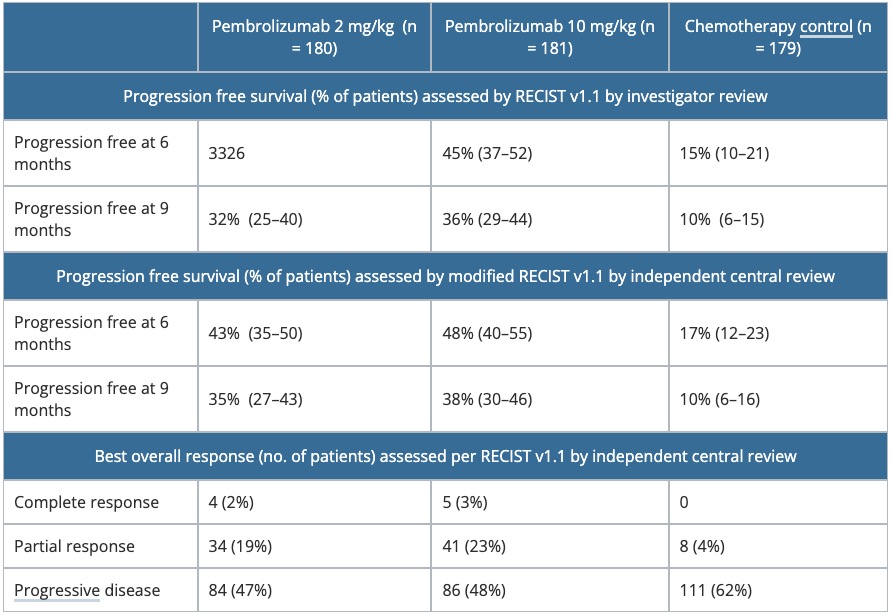Select the "41 (23%)" partial response cell
The image size is (892, 615).
click(475, 547)
